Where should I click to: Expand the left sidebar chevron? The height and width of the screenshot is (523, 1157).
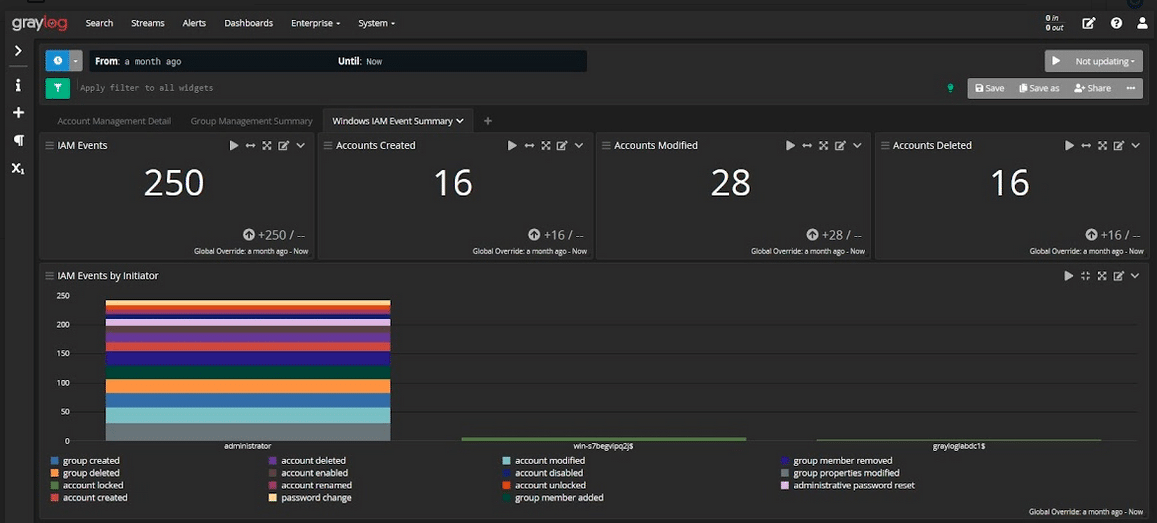[18, 51]
